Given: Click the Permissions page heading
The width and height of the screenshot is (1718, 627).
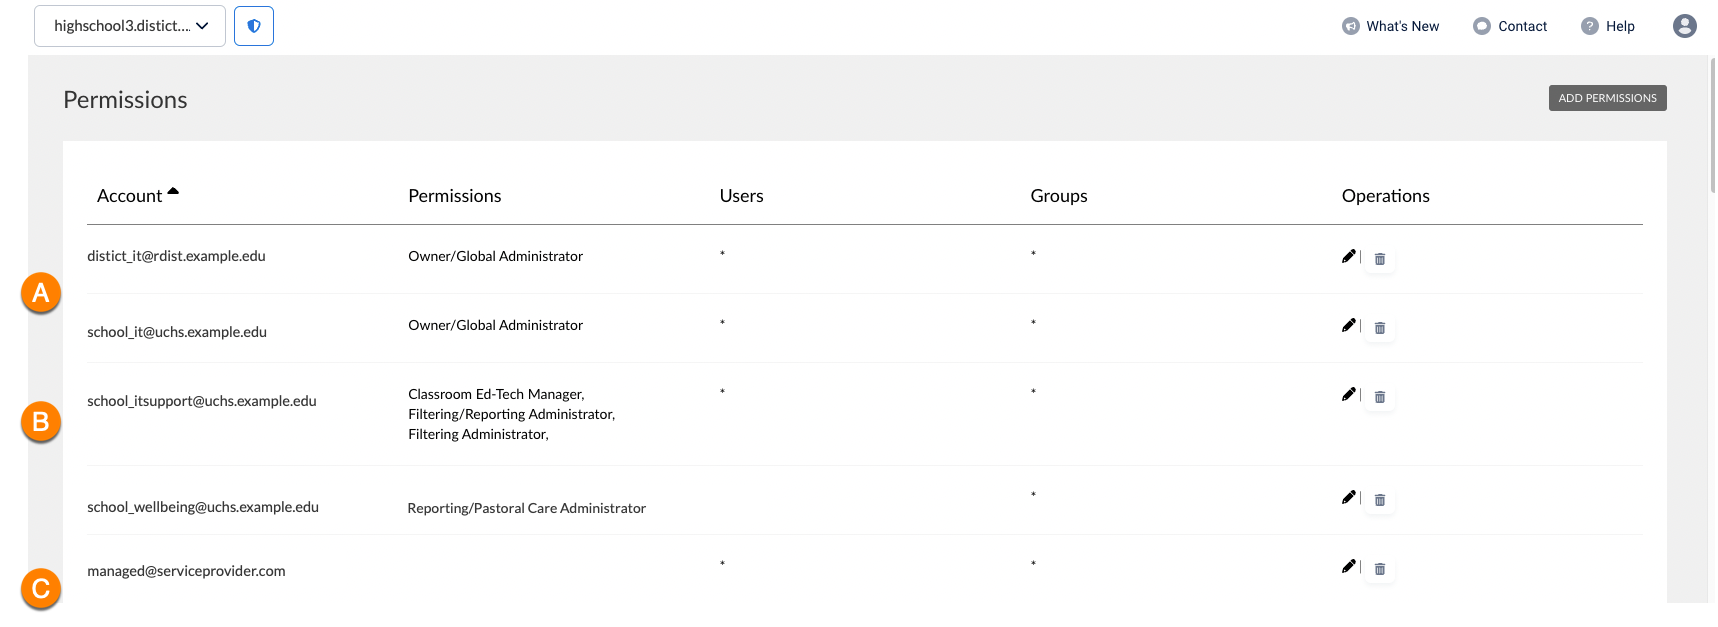Looking at the screenshot, I should tap(125, 100).
